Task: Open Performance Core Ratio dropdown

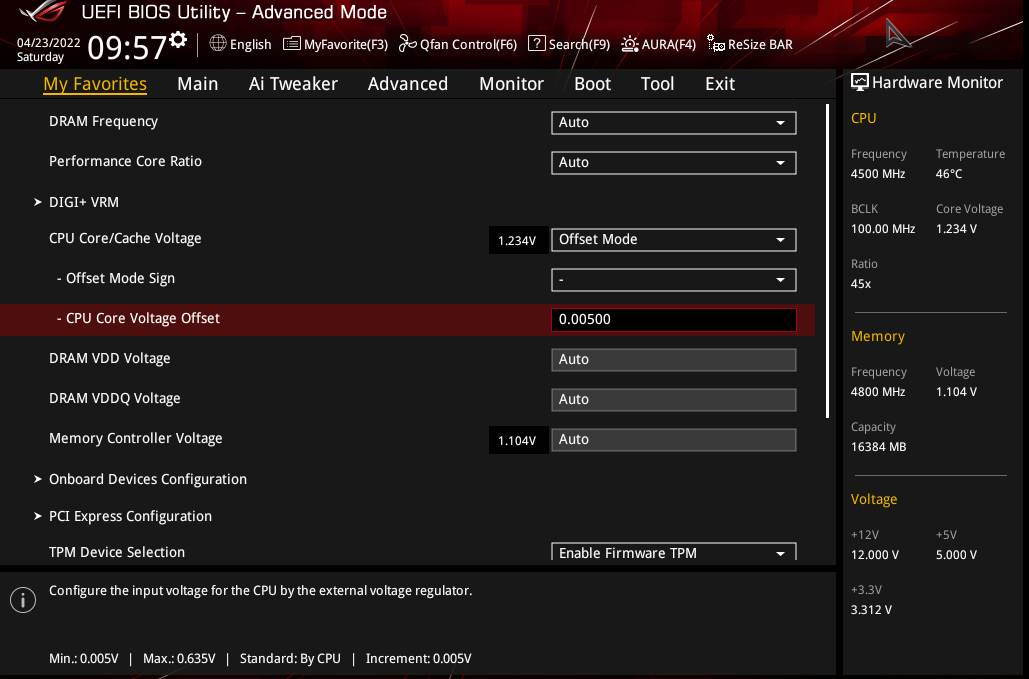Action: pos(673,163)
